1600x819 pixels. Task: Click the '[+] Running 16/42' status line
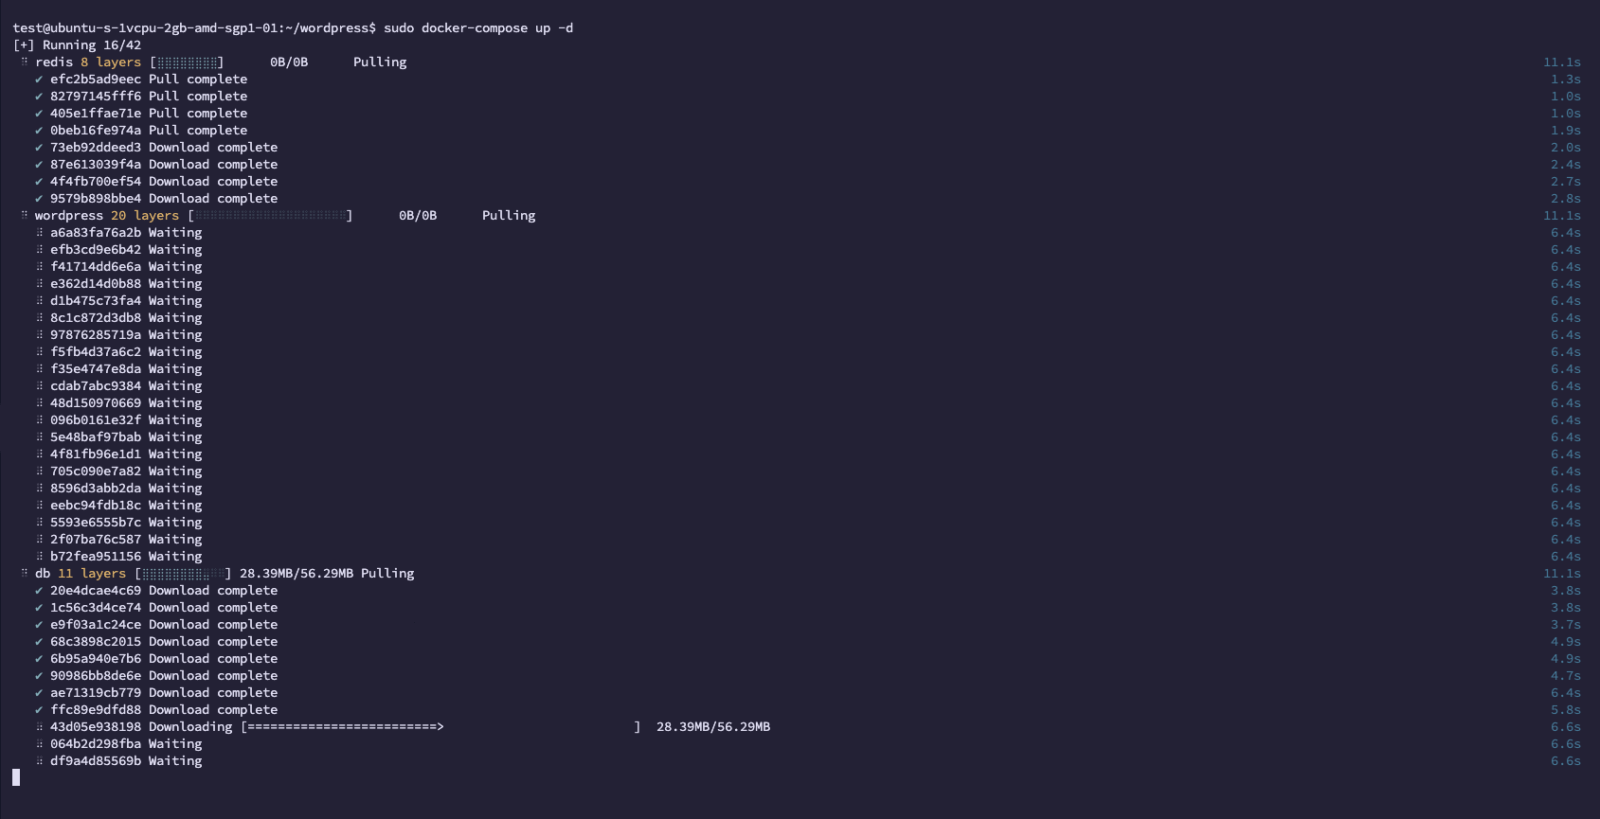pyautogui.click(x=77, y=45)
